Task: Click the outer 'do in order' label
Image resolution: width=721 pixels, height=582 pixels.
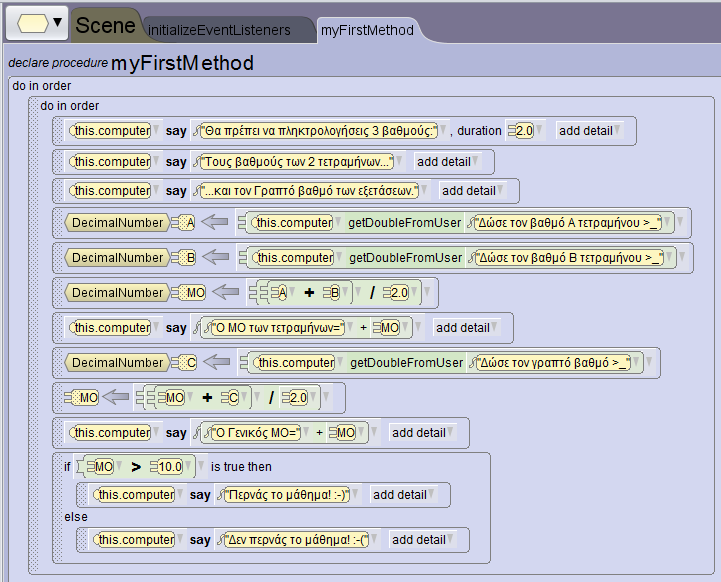Action: 42,86
